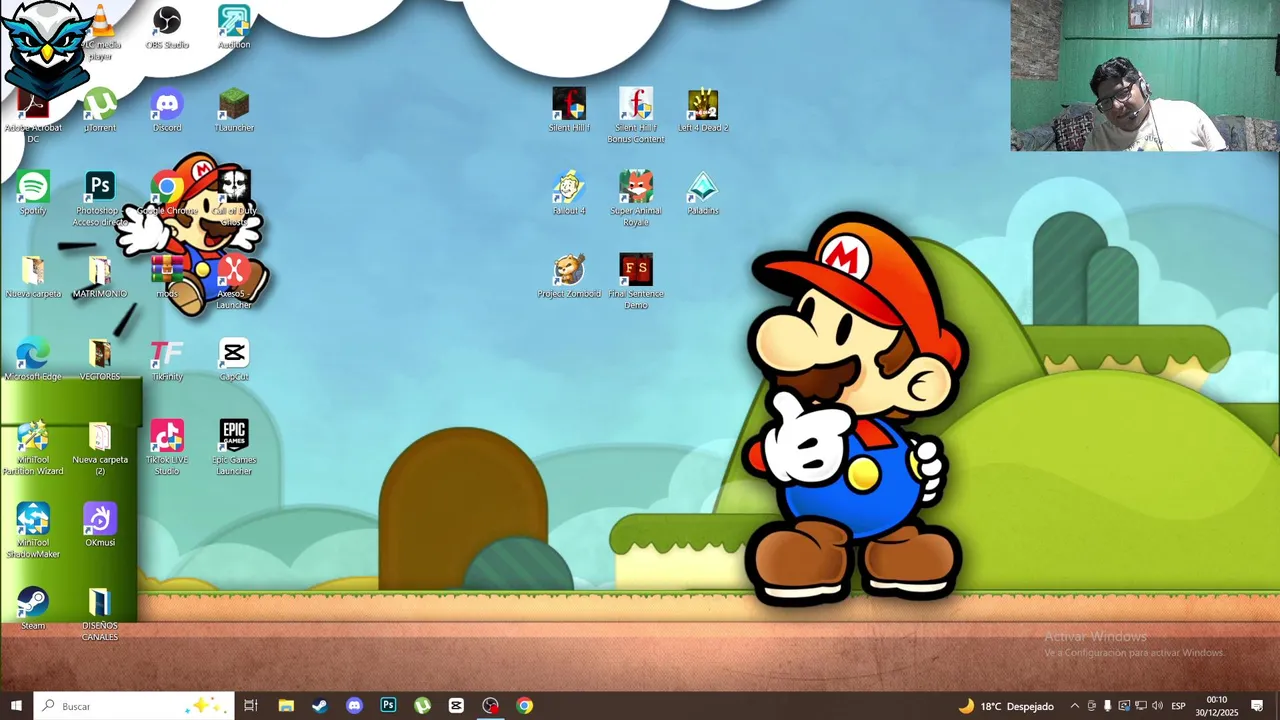Select the Nueva carpeta folder
The height and width of the screenshot is (720, 1280).
click(33, 276)
